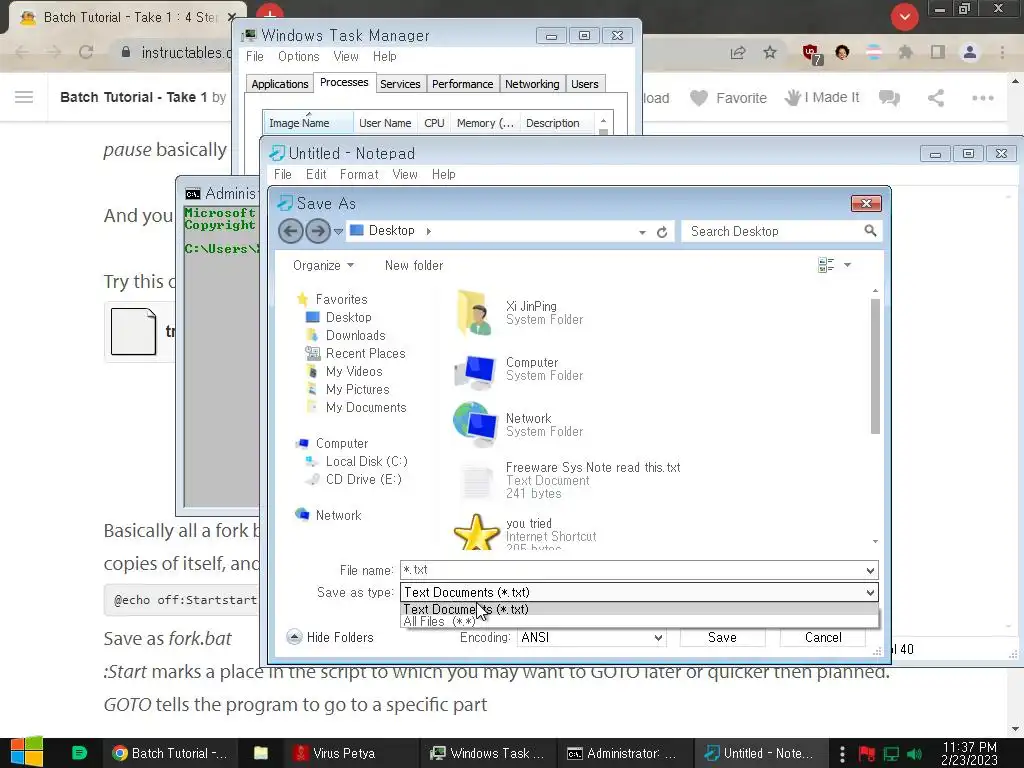The height and width of the screenshot is (768, 1024).
Task: Click the Forward arrow in Save As dialog
Action: 318,231
